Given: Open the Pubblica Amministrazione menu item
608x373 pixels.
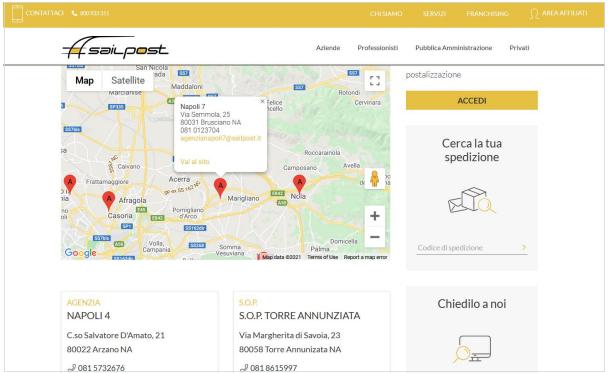Looking at the screenshot, I should click(x=453, y=48).
